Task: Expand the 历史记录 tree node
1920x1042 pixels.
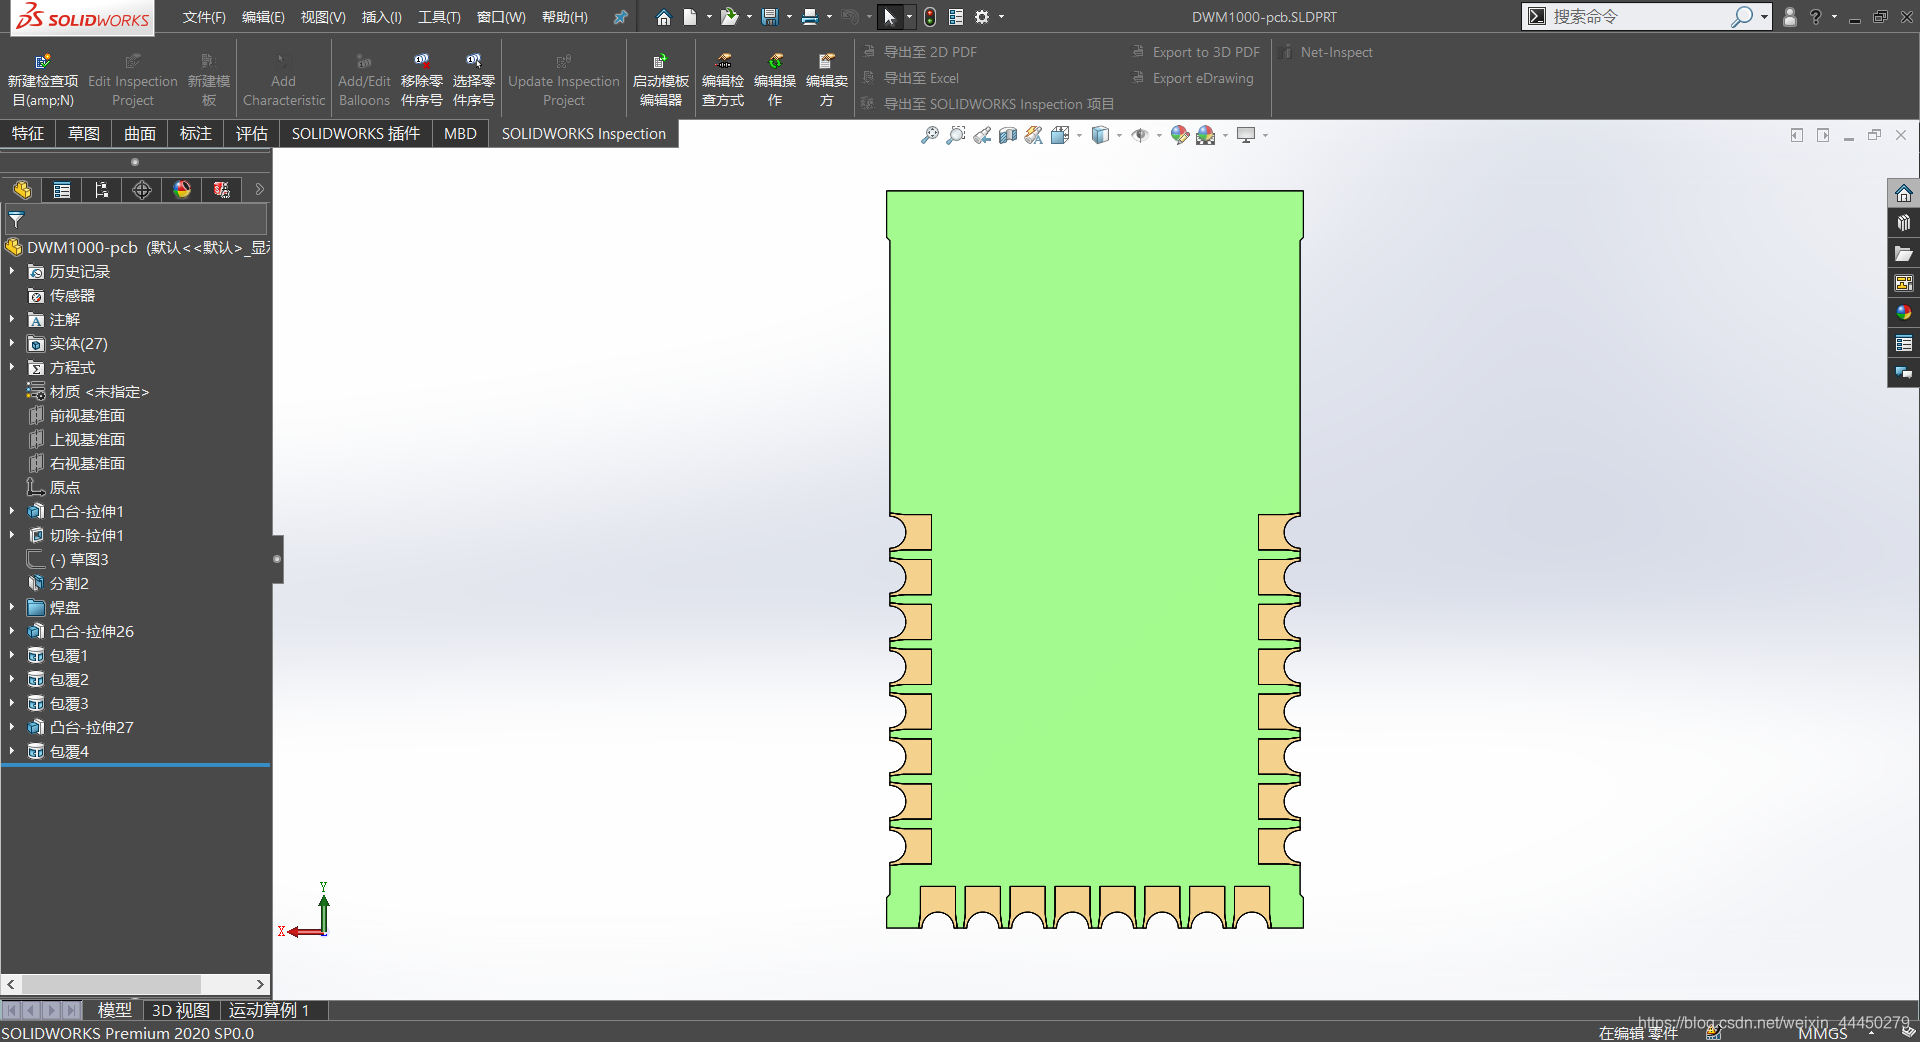Action: coord(12,271)
